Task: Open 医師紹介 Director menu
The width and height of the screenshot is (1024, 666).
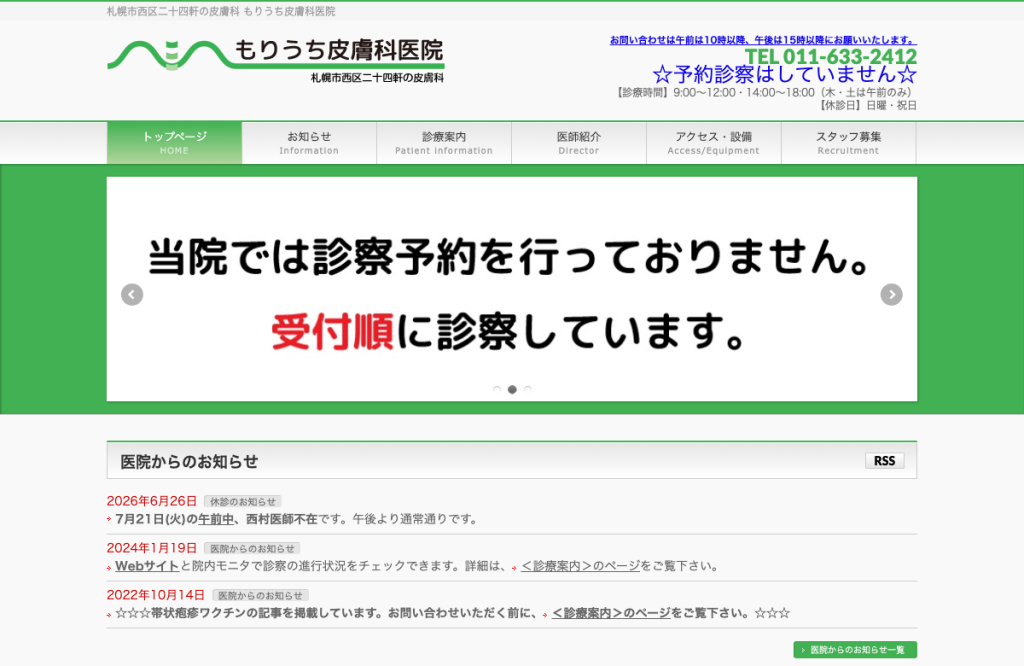Action: click(x=579, y=142)
